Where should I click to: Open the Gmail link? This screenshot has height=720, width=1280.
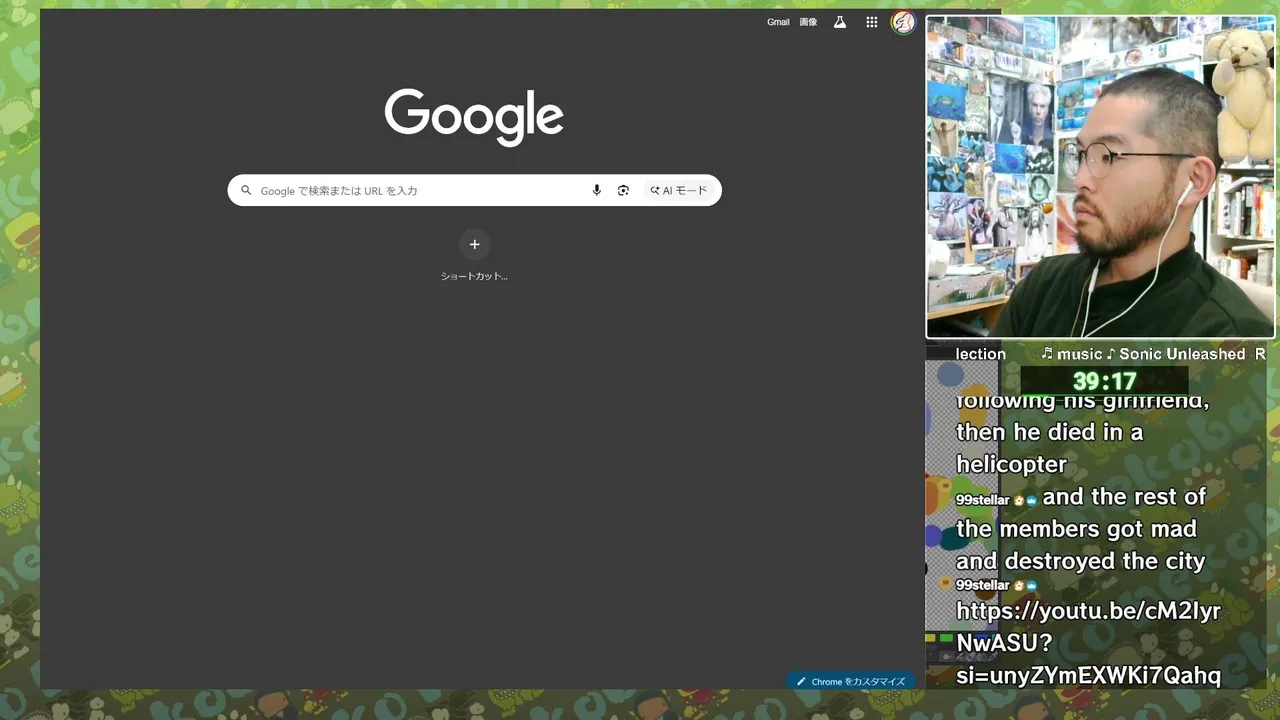(x=778, y=22)
